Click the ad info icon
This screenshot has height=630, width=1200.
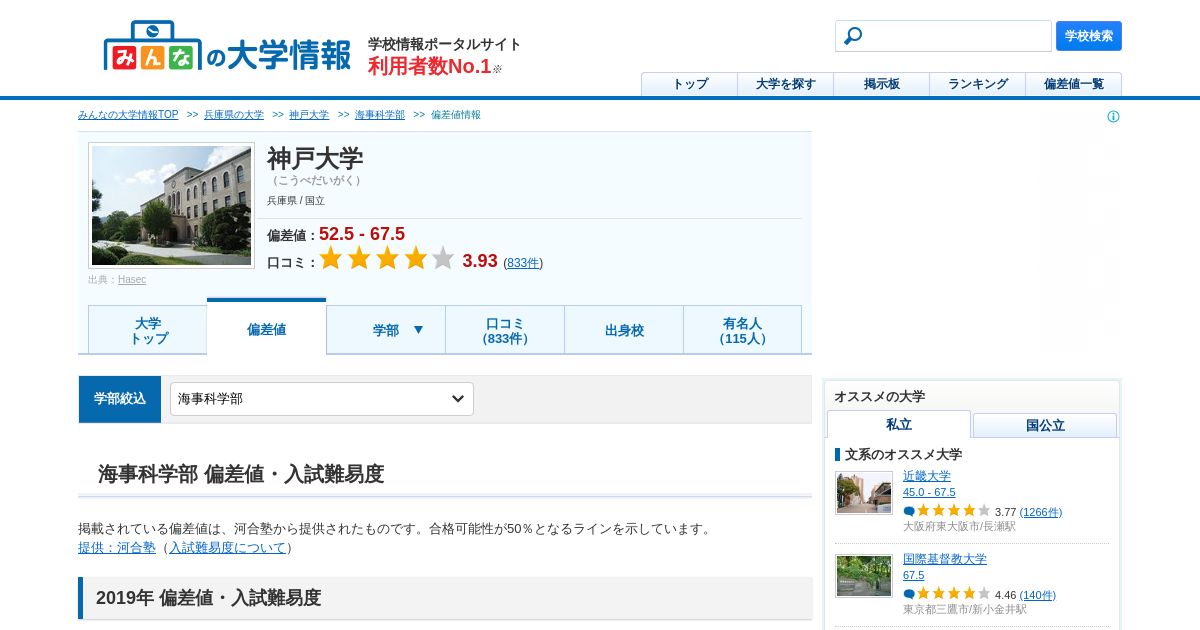point(1113,117)
